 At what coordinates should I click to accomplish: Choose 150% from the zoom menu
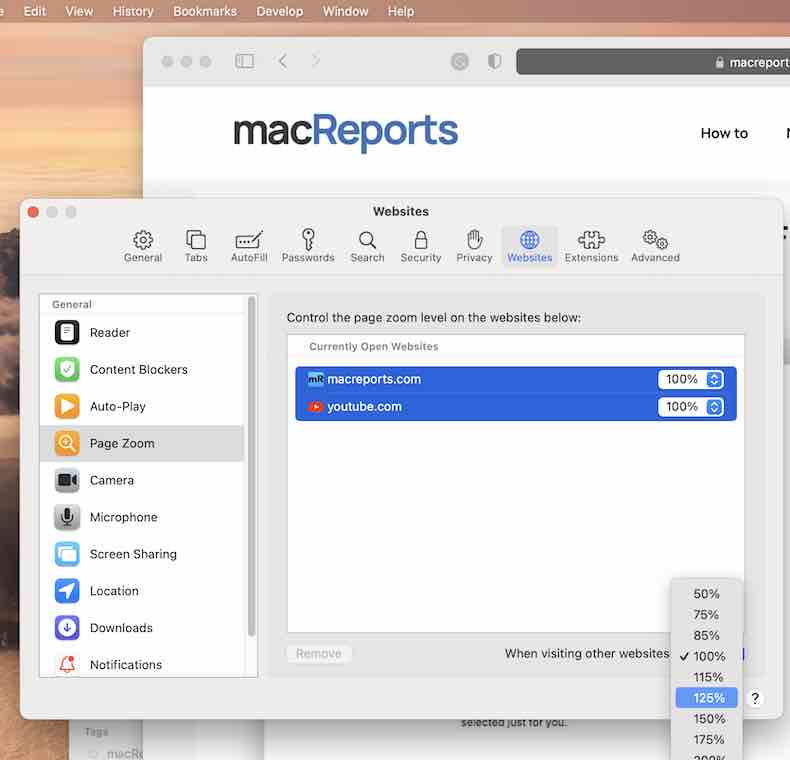click(x=706, y=719)
